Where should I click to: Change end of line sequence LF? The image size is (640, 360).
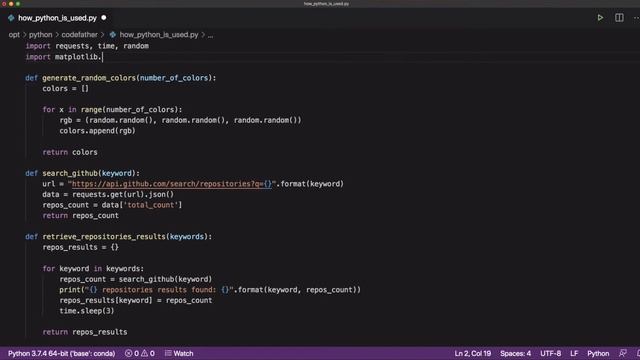coord(574,353)
